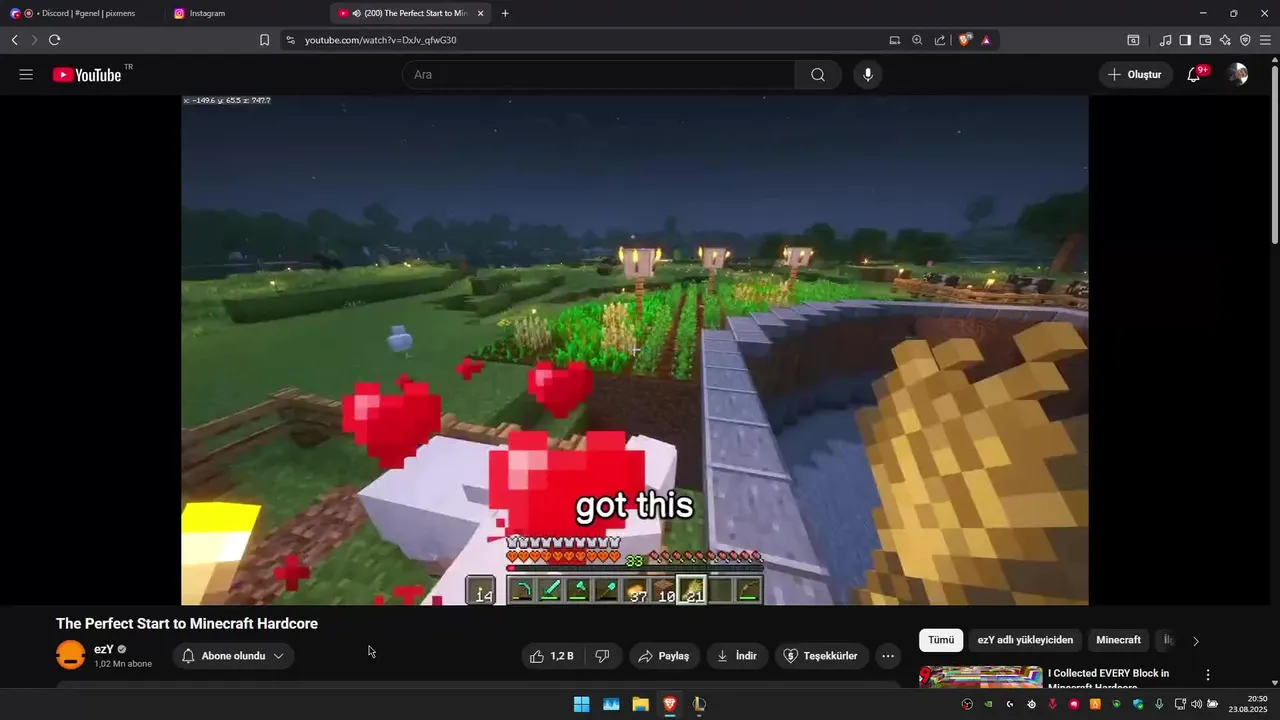Image resolution: width=1280 pixels, height=720 pixels.
Task: Open File Explorer from taskbar
Action: pyautogui.click(x=640, y=704)
